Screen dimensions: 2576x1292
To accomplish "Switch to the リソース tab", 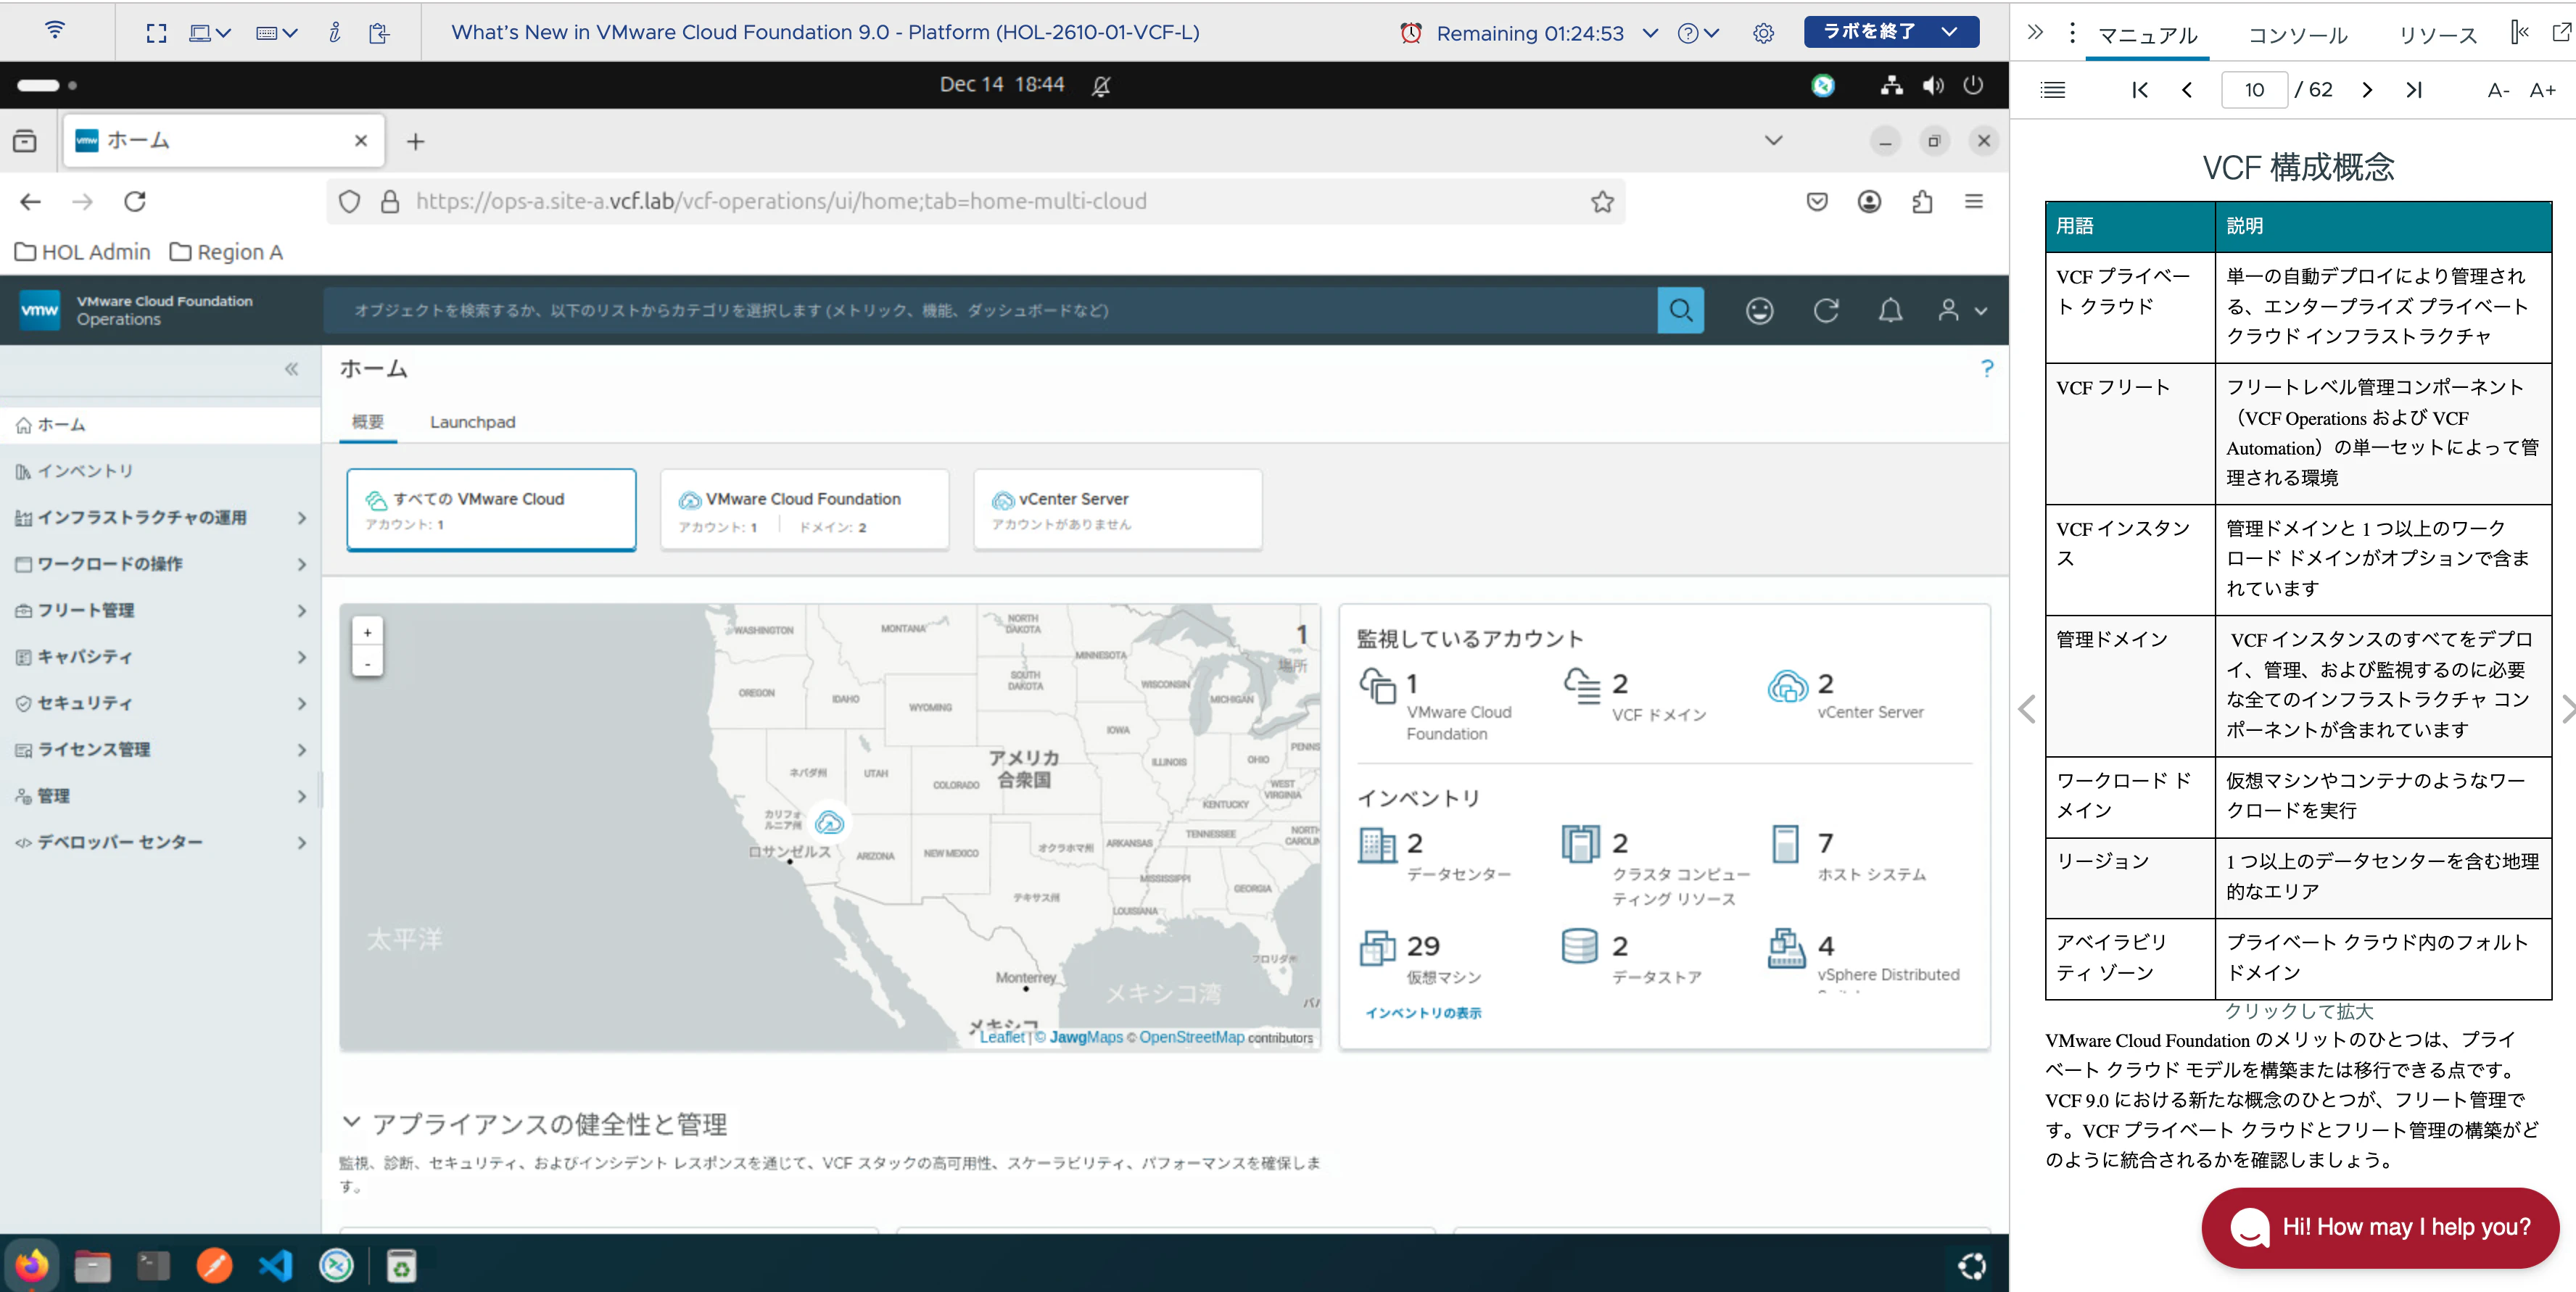I will [2437, 35].
